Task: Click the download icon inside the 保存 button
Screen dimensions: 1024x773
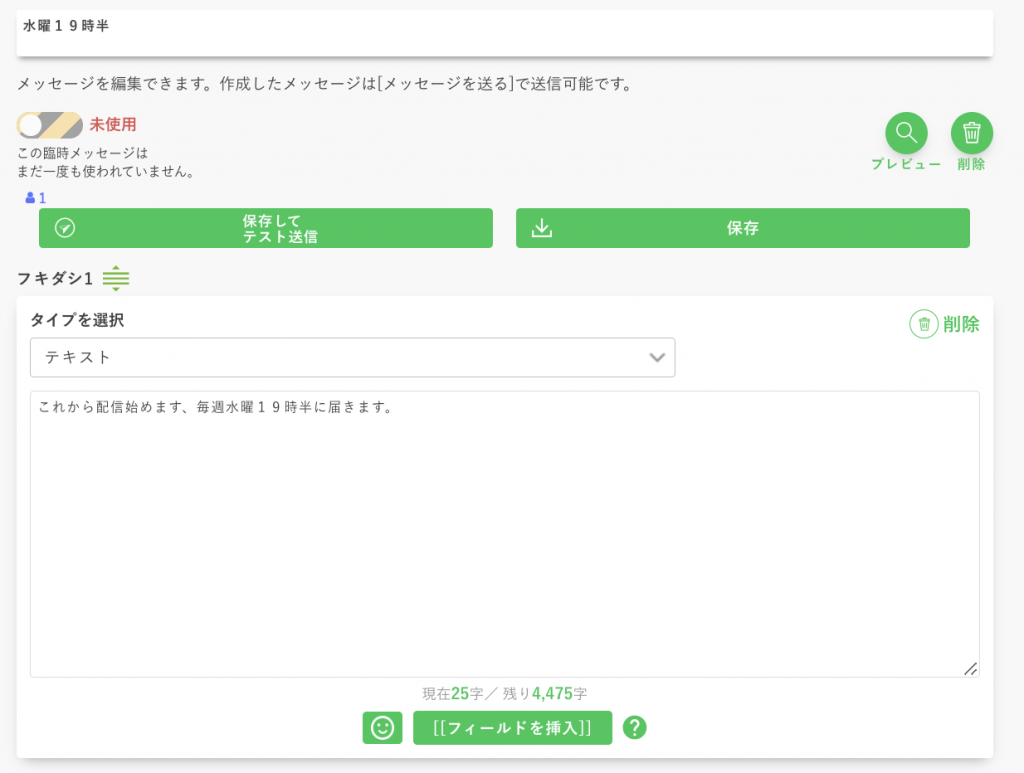Action: pyautogui.click(x=541, y=227)
